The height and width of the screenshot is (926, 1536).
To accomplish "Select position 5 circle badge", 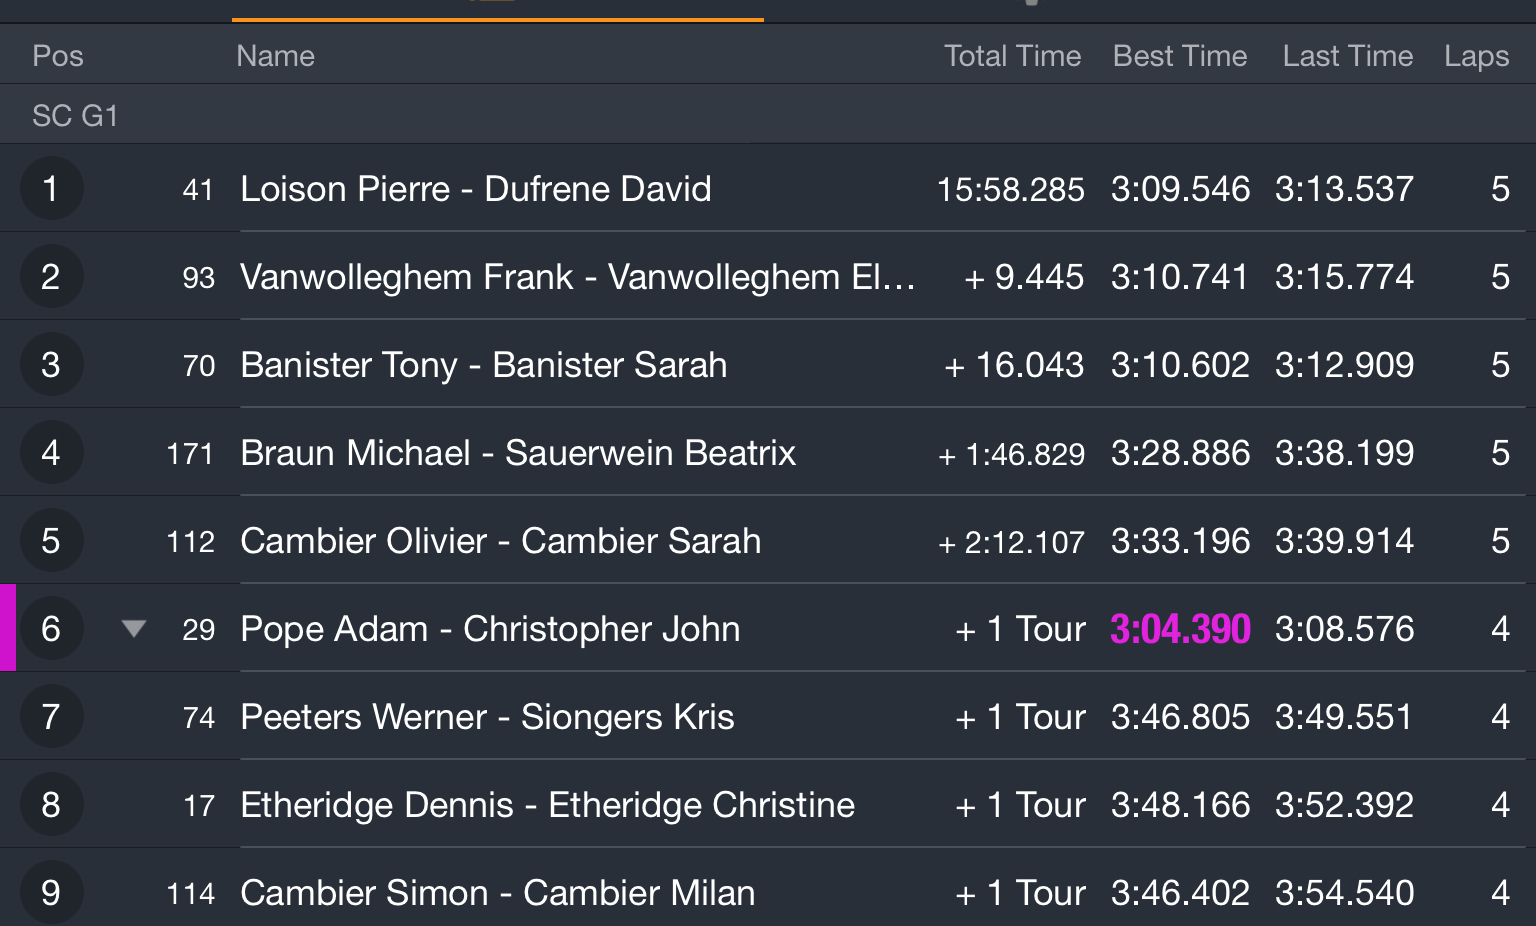I will click(x=51, y=540).
